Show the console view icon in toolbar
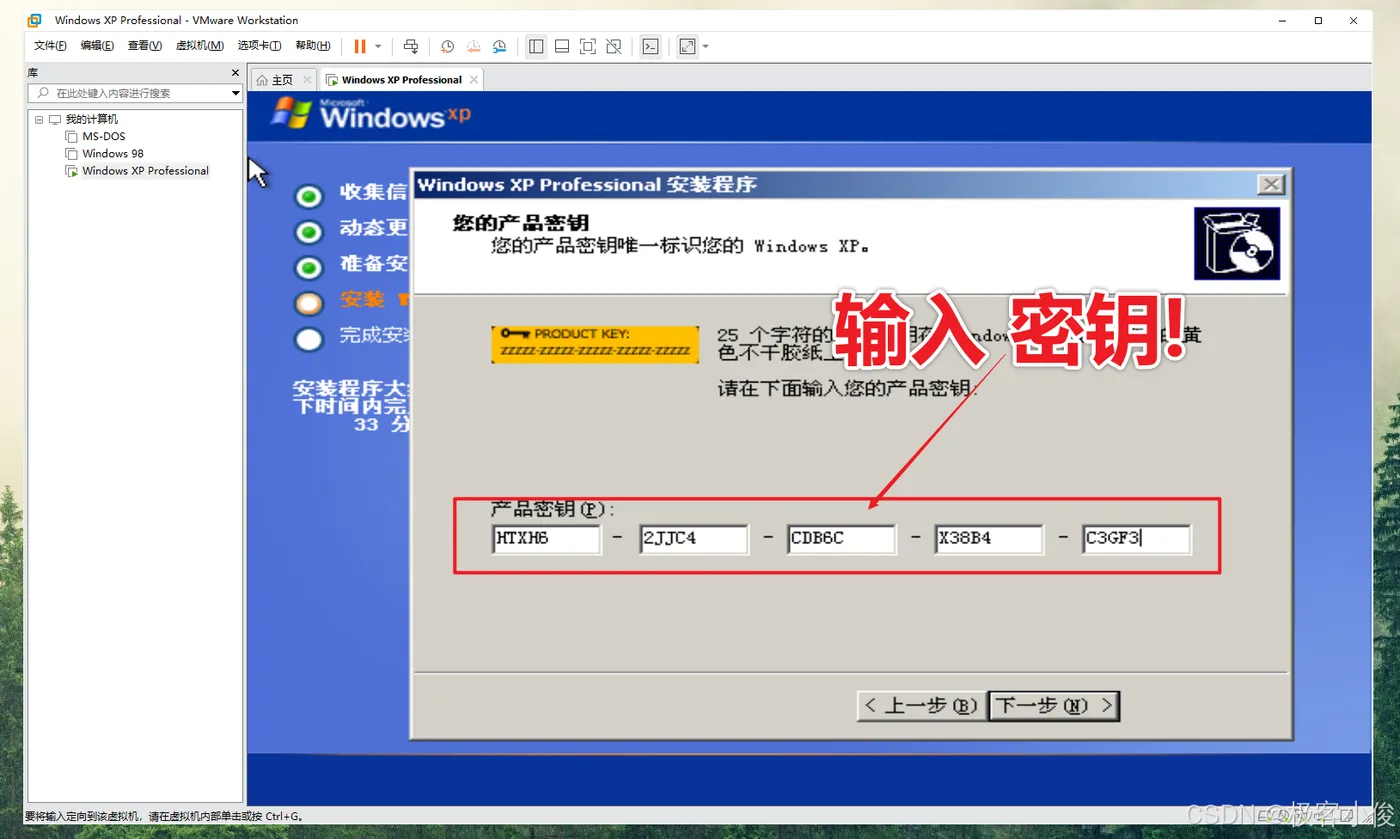The image size is (1400, 839). (651, 46)
